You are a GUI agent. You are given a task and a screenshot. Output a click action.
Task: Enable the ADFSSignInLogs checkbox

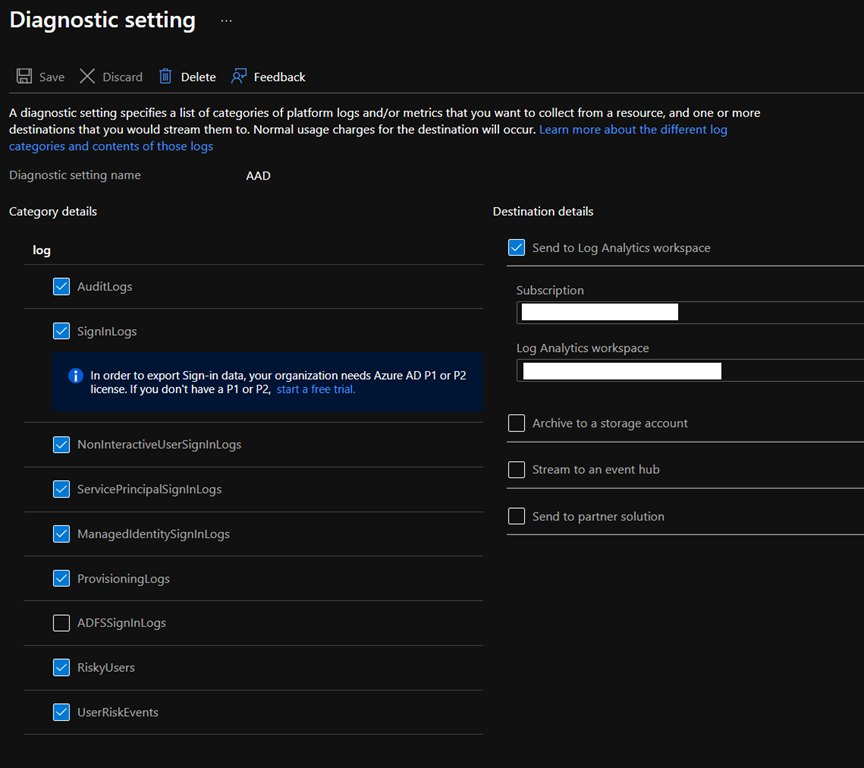point(62,623)
